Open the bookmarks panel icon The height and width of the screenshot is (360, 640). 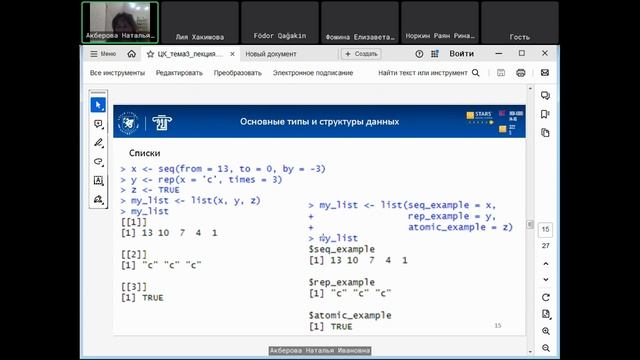tap(545, 114)
